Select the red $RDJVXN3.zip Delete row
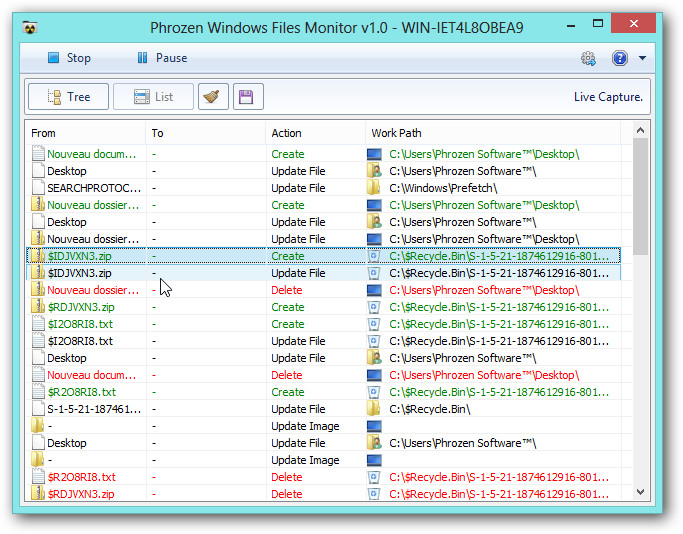Screen dimensions: 683x534 323,494
